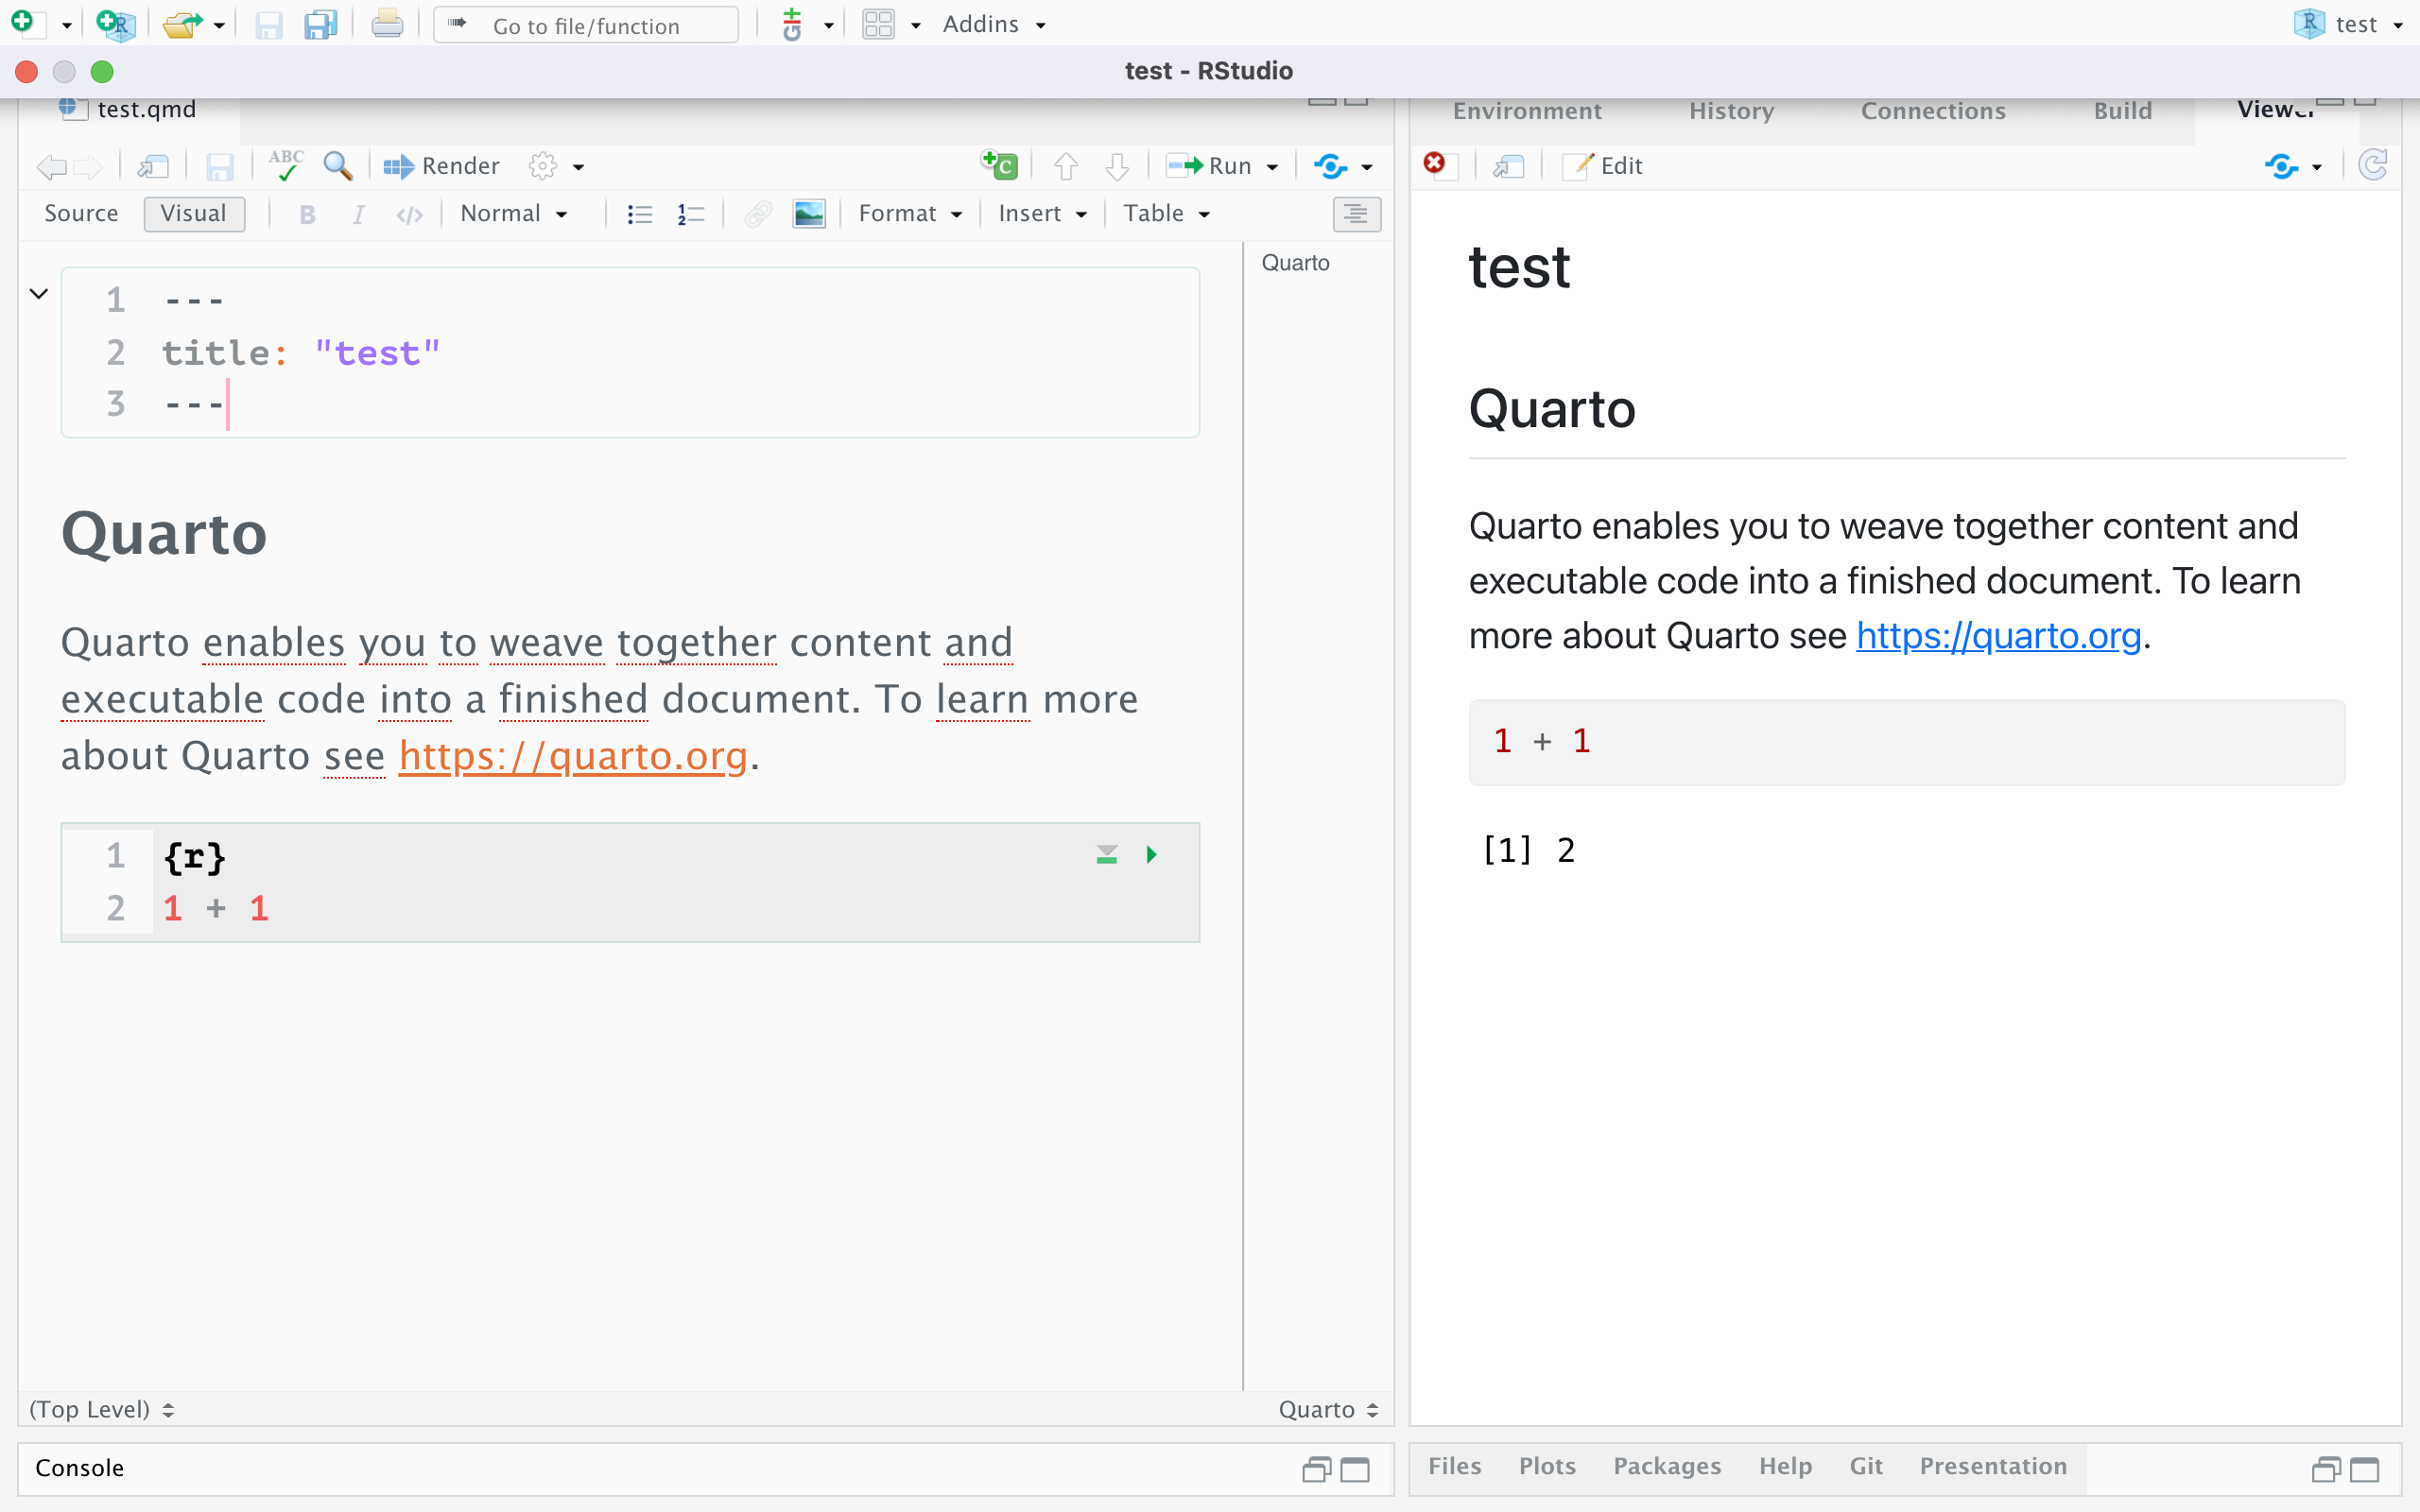2420x1512 pixels.
Task: Expand the Format menu dropdown
Action: tap(909, 213)
